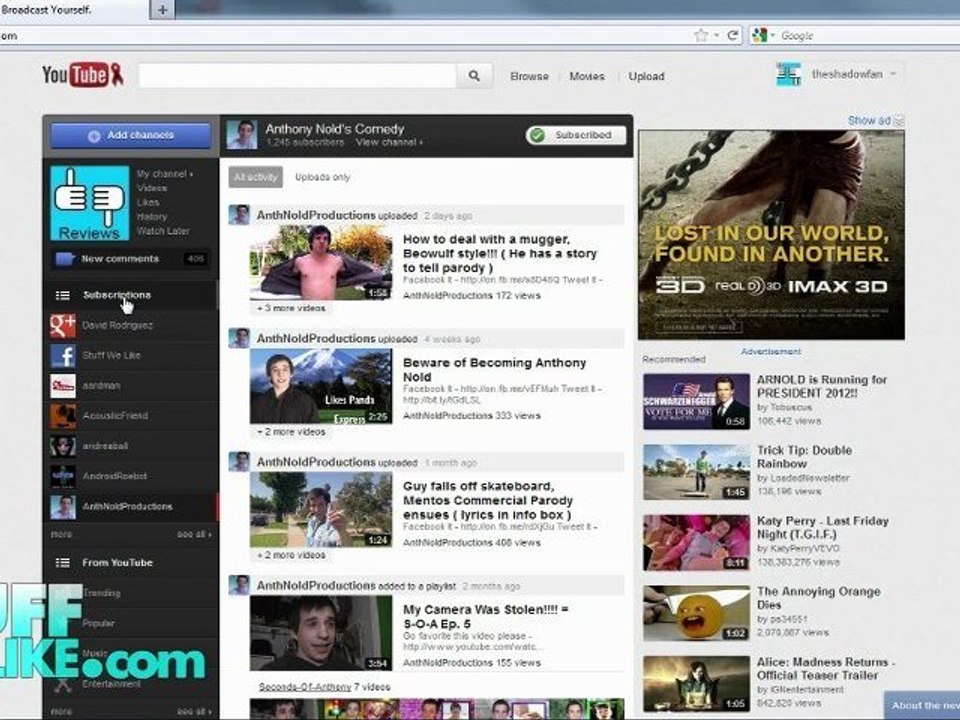Click the browser address bar
This screenshot has width=960, height=720.
click(346, 36)
